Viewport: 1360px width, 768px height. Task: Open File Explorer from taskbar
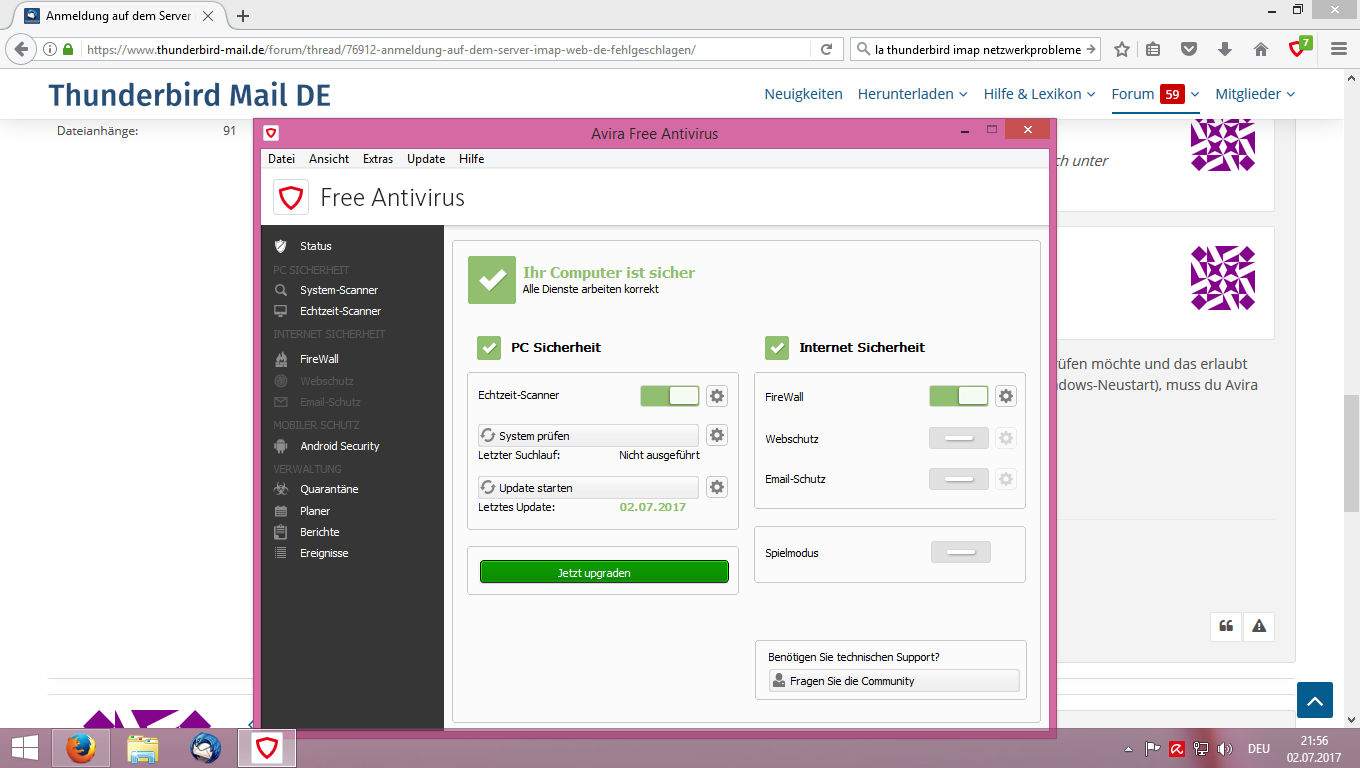(143, 748)
